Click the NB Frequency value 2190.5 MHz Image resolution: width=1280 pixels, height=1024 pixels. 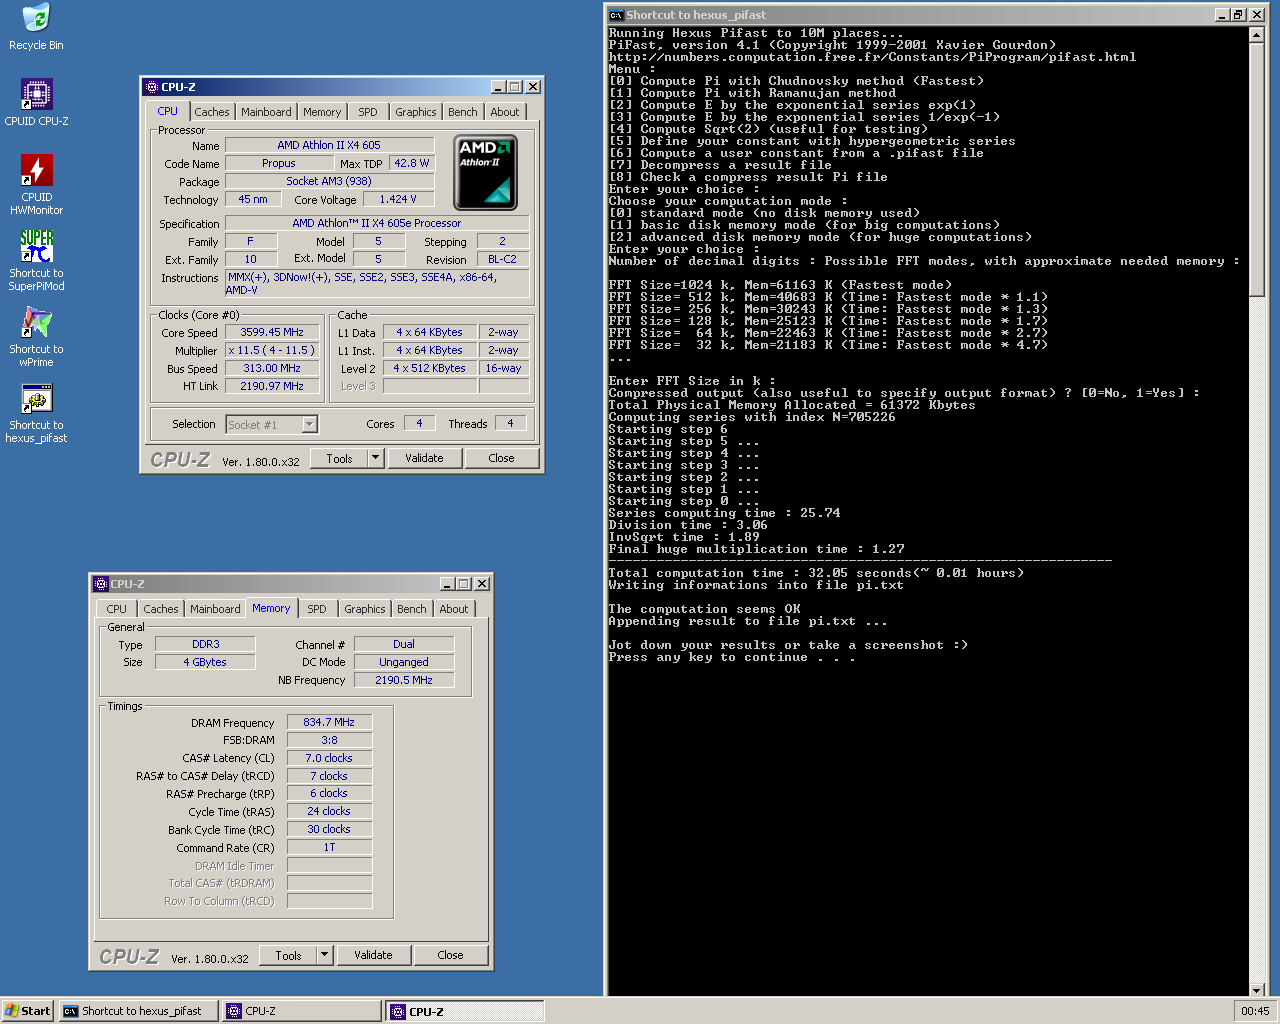(x=404, y=680)
